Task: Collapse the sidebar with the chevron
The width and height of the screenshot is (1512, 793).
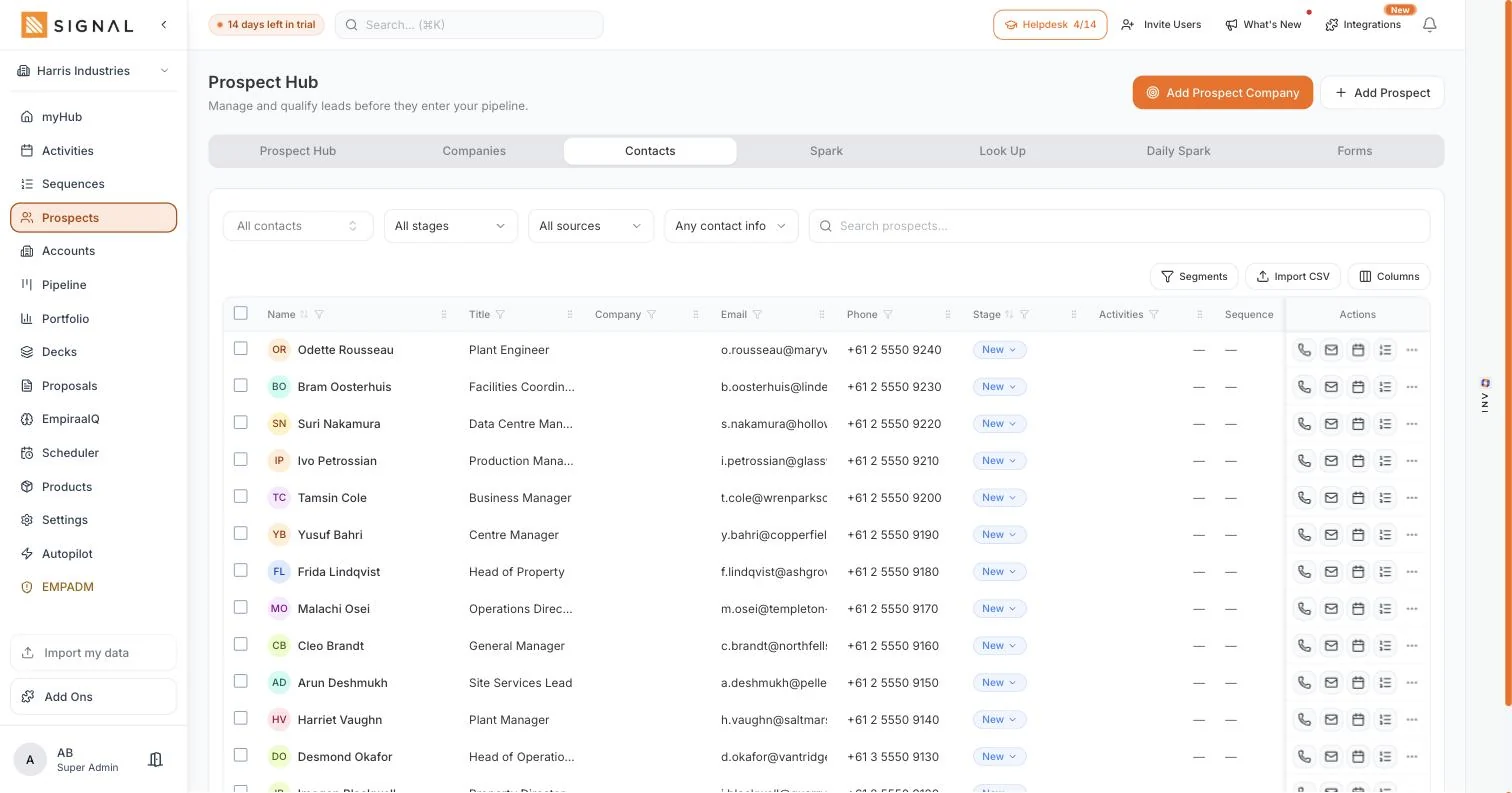Action: (164, 25)
